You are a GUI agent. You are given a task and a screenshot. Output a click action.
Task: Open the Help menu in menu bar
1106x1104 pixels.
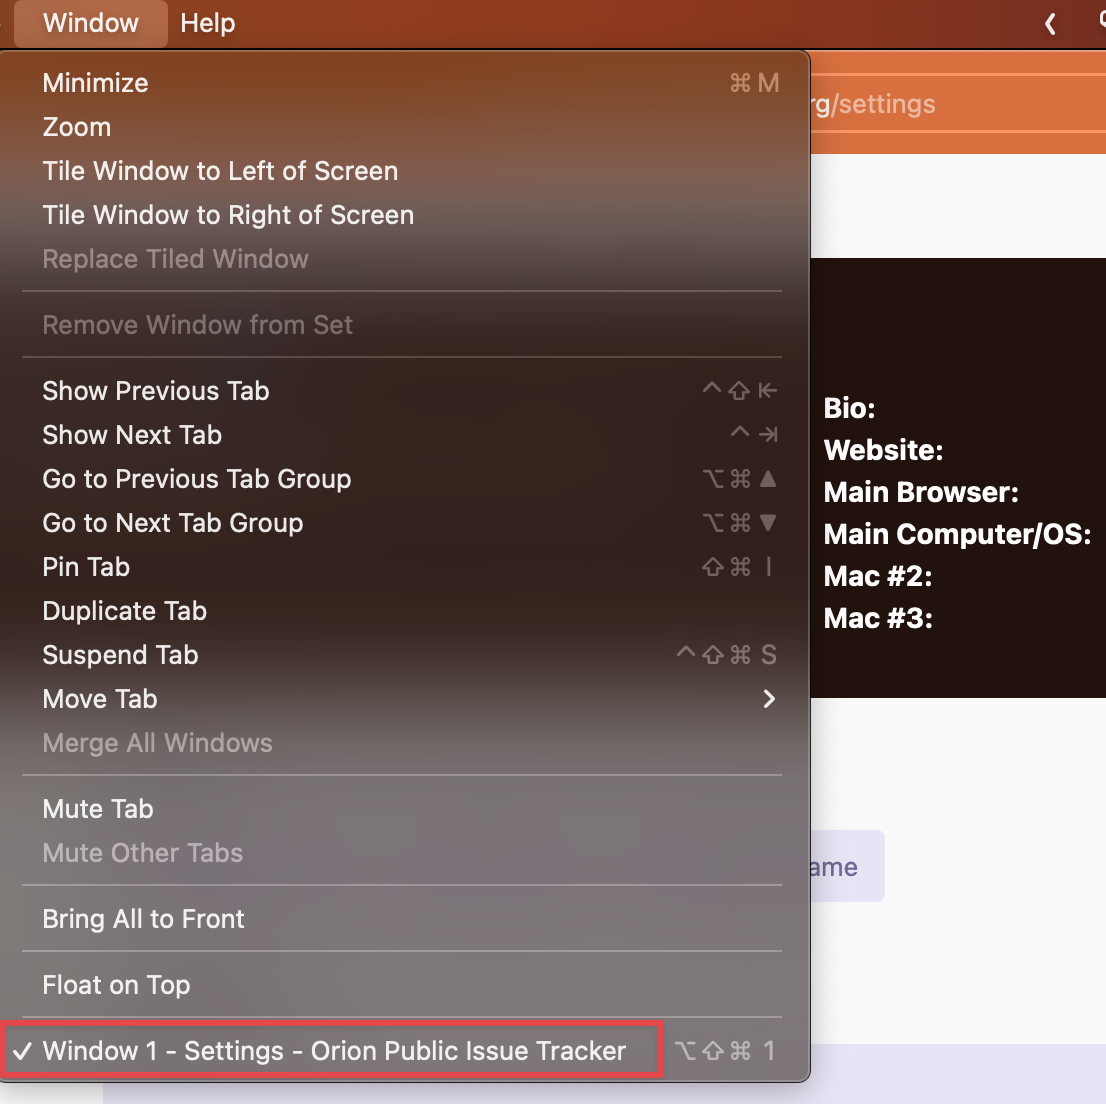(x=208, y=23)
